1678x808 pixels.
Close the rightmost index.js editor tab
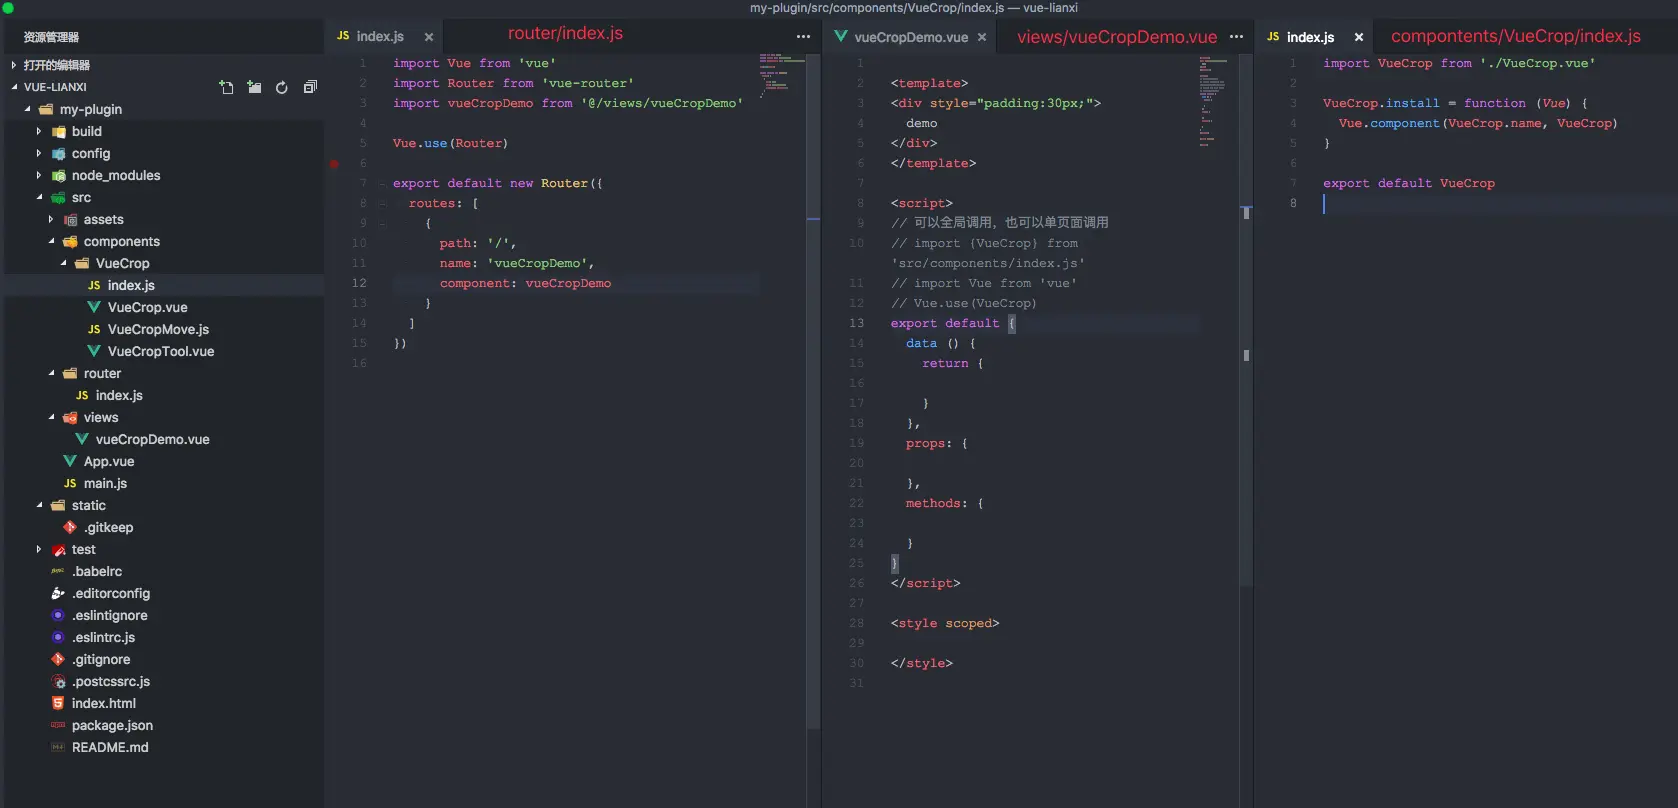coord(1359,37)
